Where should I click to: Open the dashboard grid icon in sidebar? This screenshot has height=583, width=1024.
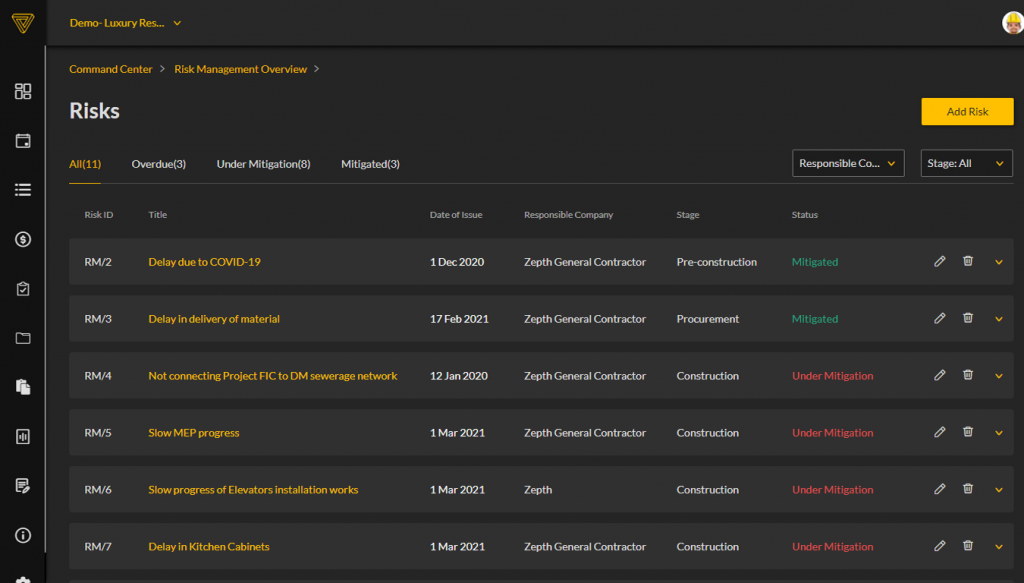point(23,92)
